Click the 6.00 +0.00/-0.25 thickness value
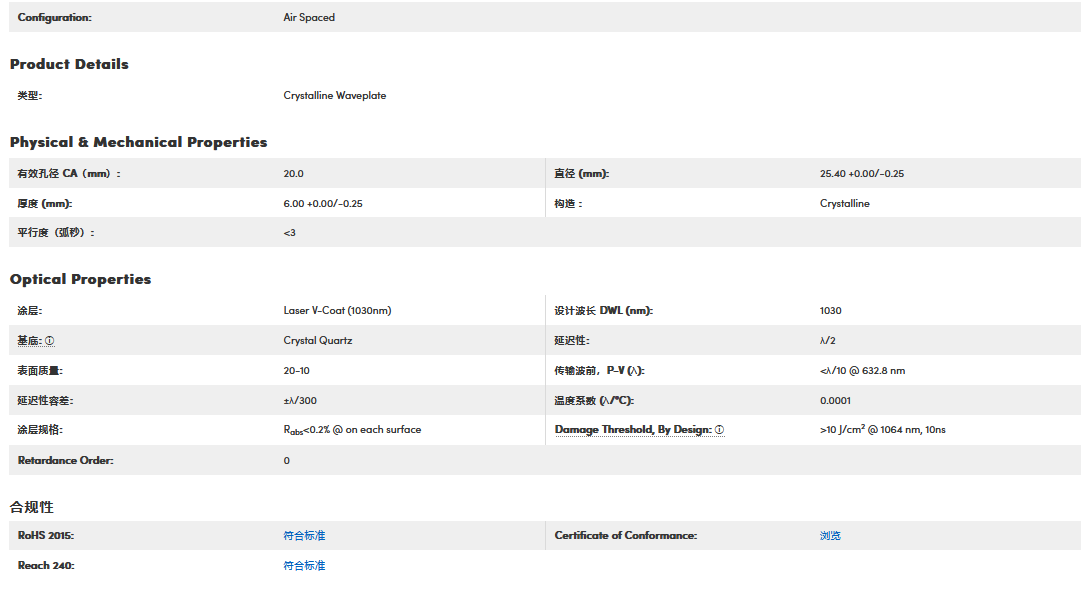This screenshot has width=1088, height=596. (x=322, y=204)
